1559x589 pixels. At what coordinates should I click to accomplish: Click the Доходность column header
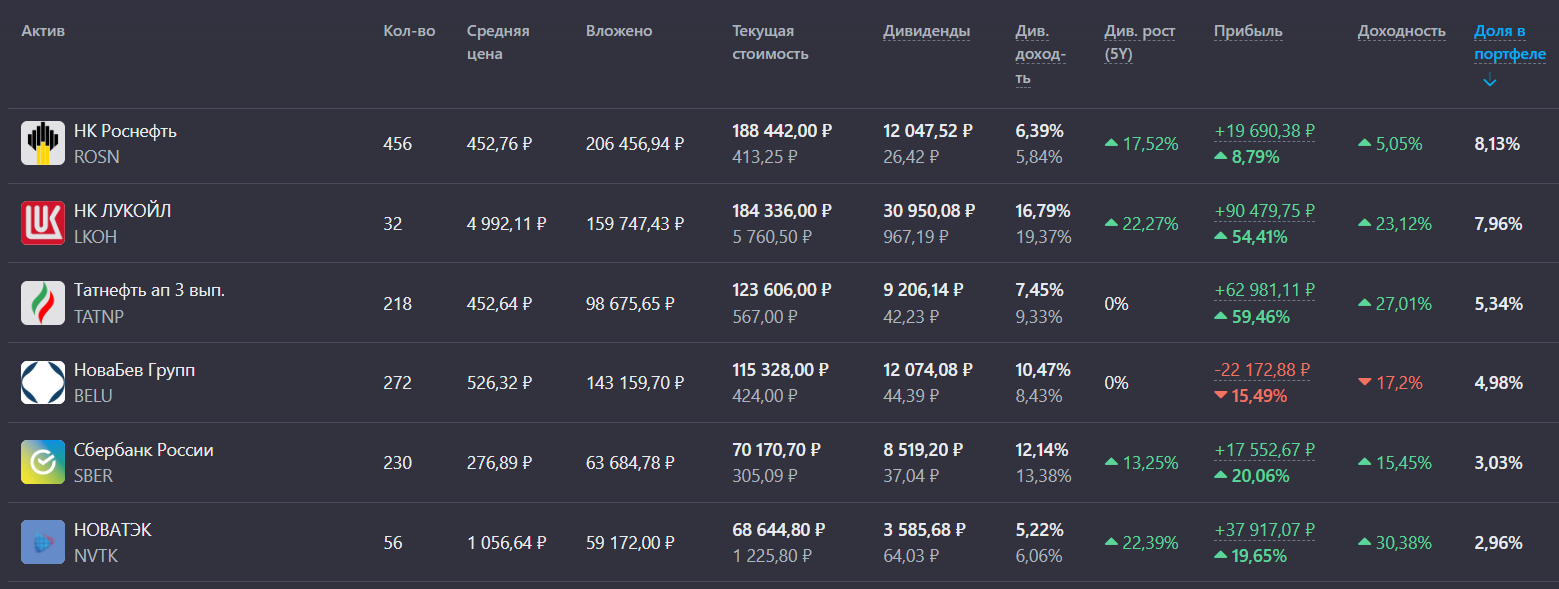tap(1401, 31)
